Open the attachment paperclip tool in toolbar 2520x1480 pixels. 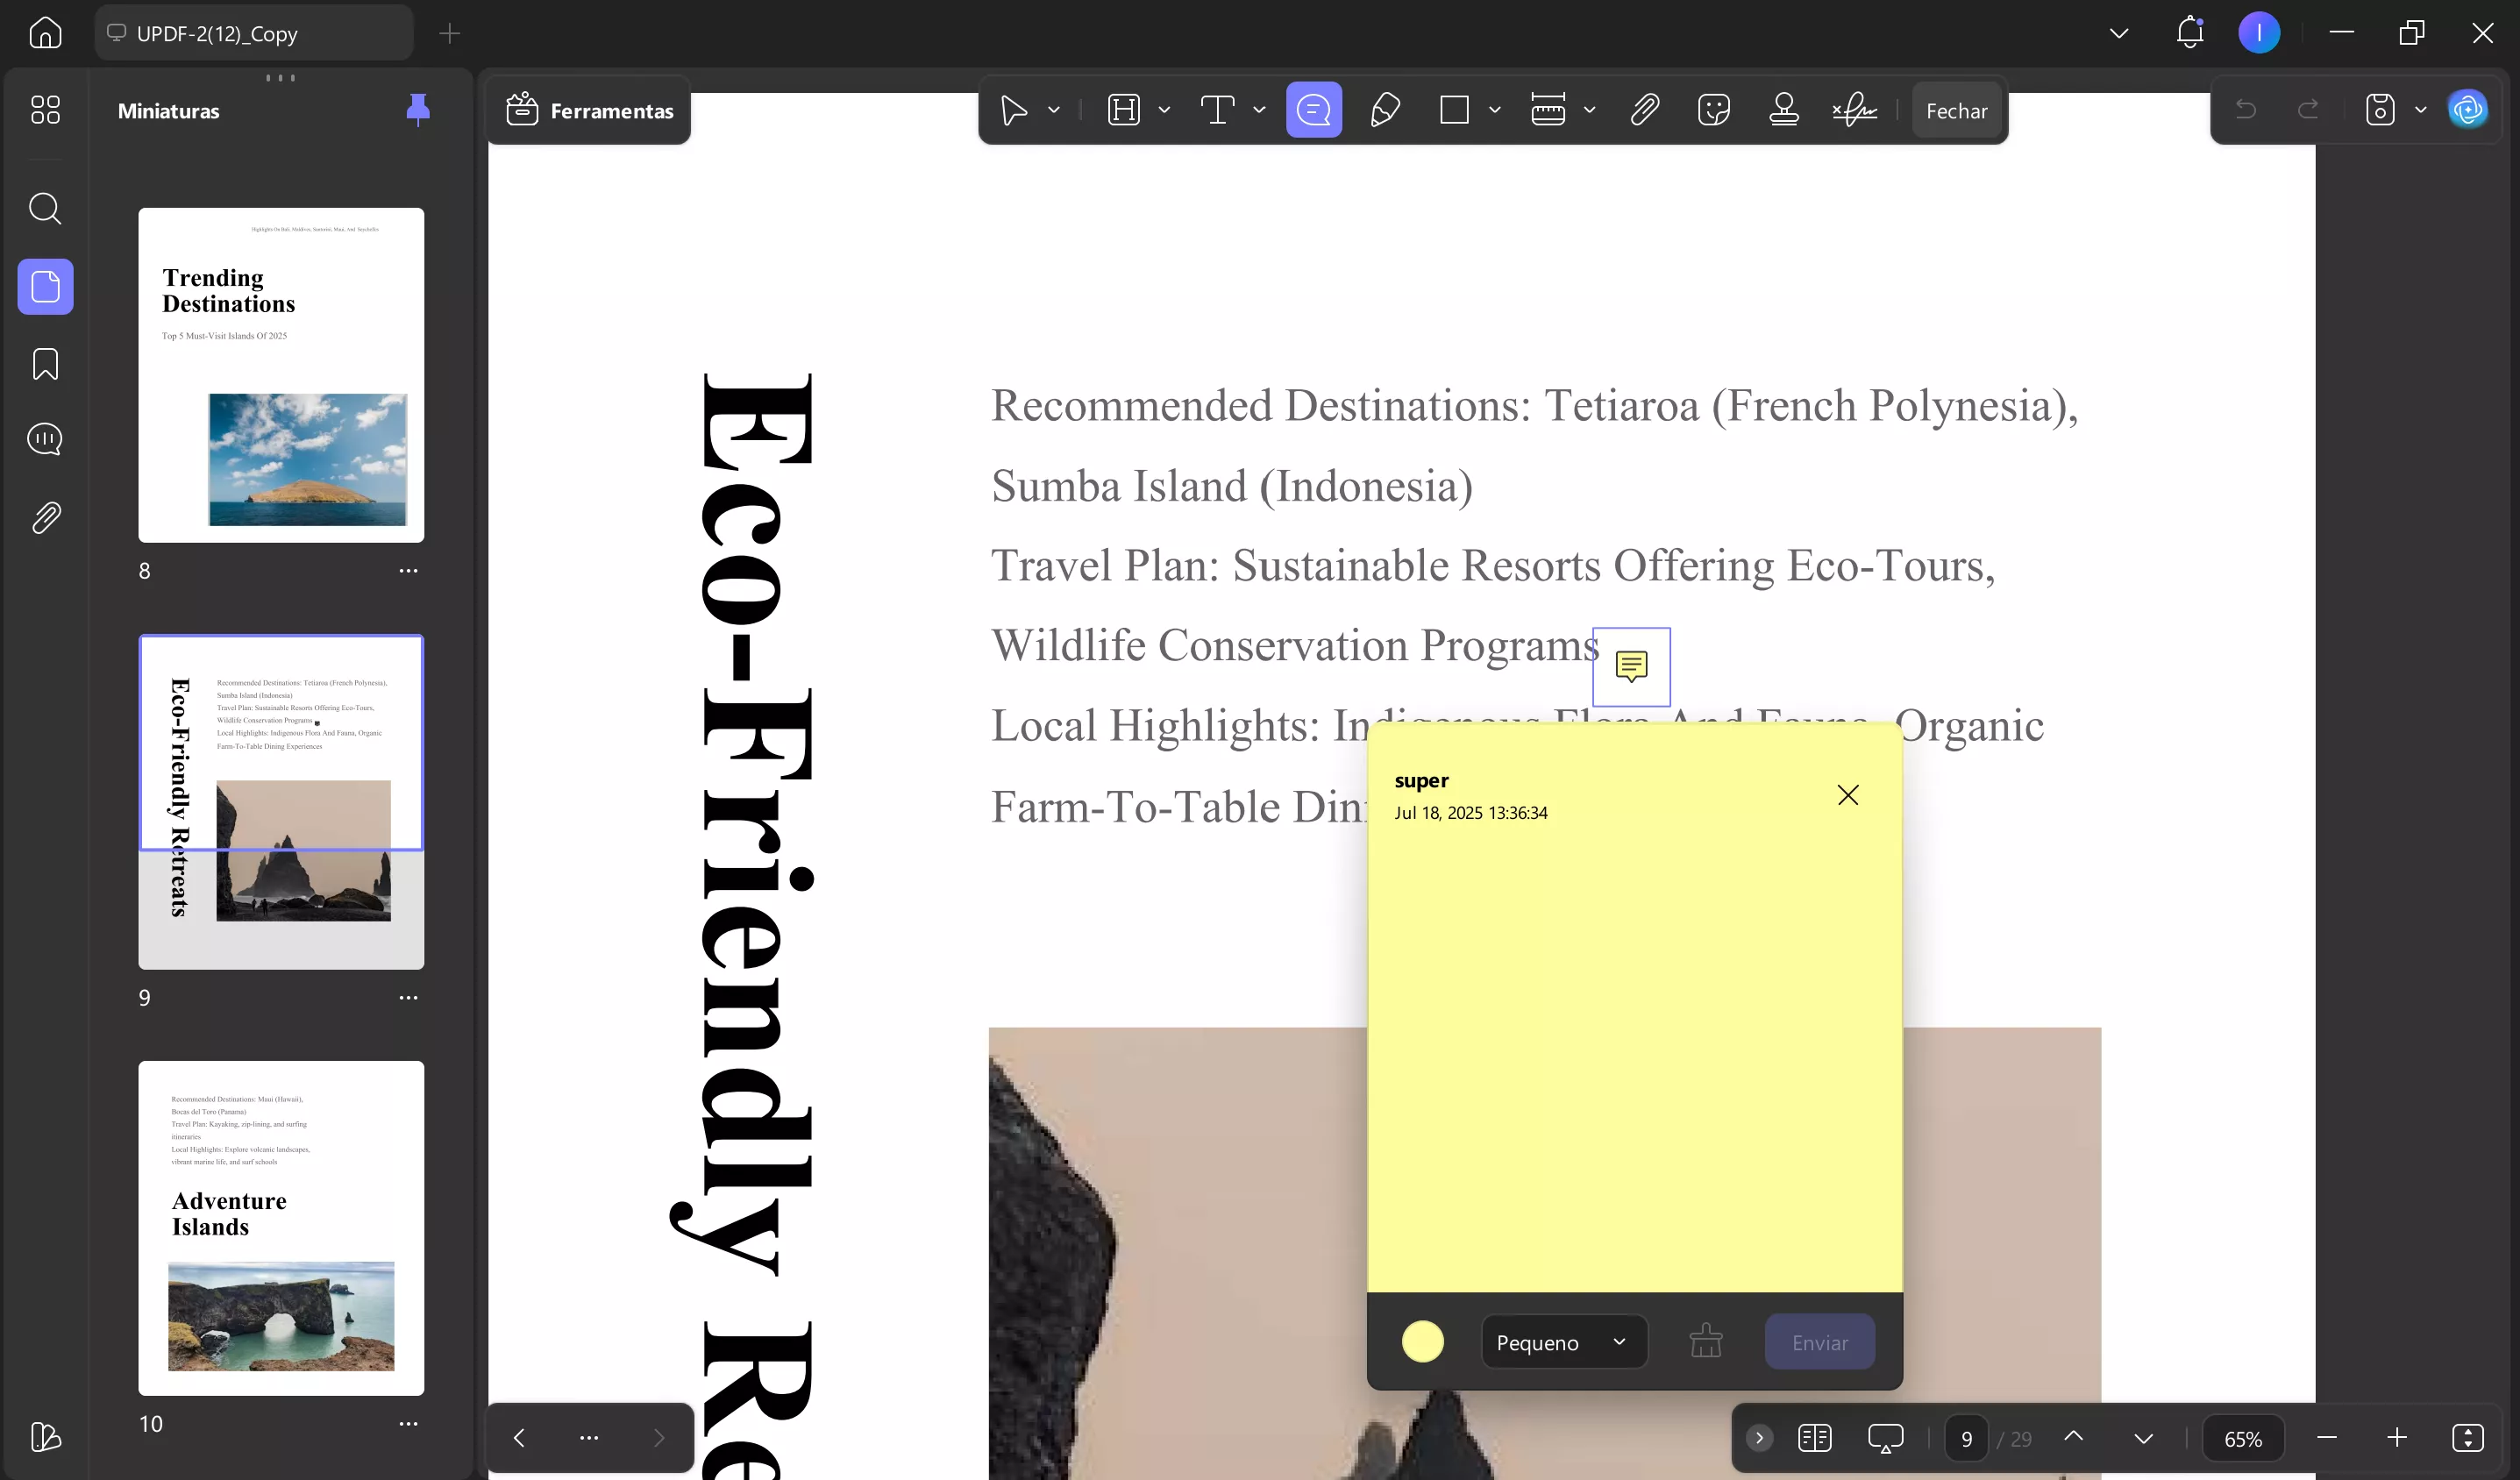click(1645, 110)
